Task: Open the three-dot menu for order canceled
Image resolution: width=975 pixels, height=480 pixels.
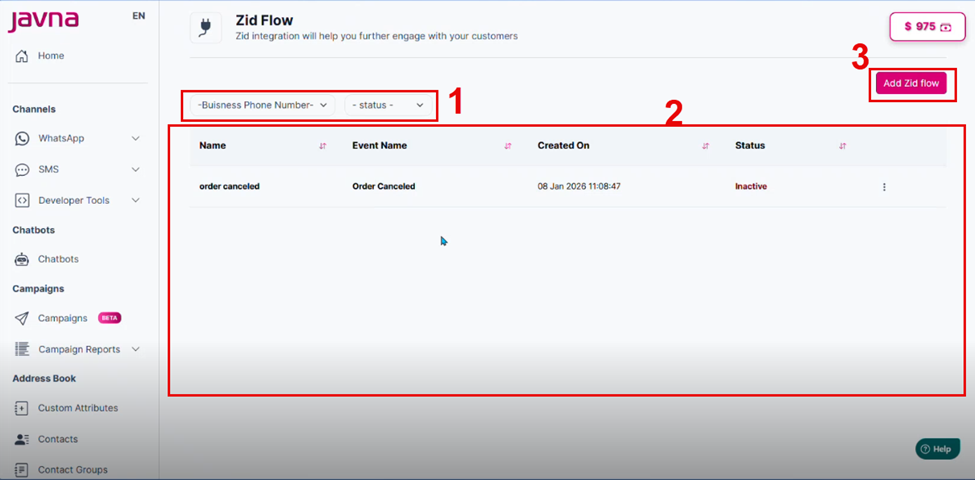Action: point(884,187)
